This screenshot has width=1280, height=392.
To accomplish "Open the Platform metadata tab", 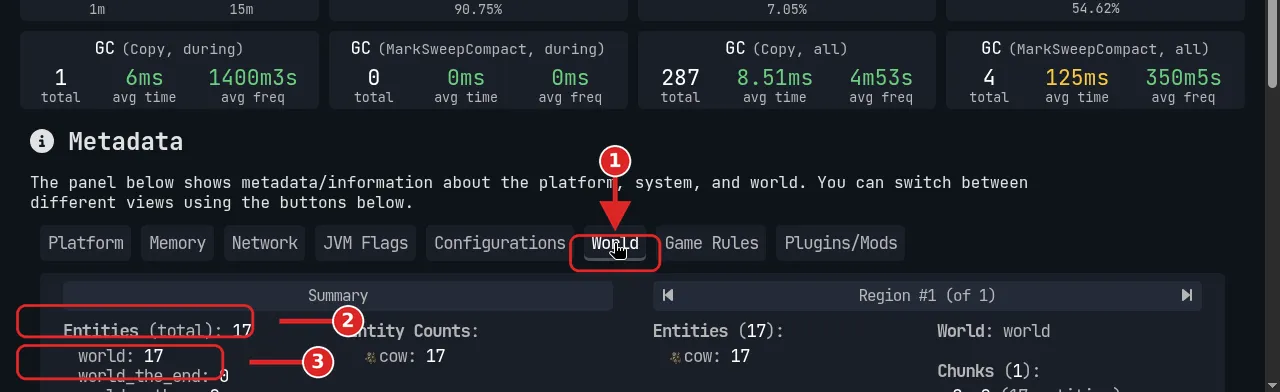I will 86,243.
